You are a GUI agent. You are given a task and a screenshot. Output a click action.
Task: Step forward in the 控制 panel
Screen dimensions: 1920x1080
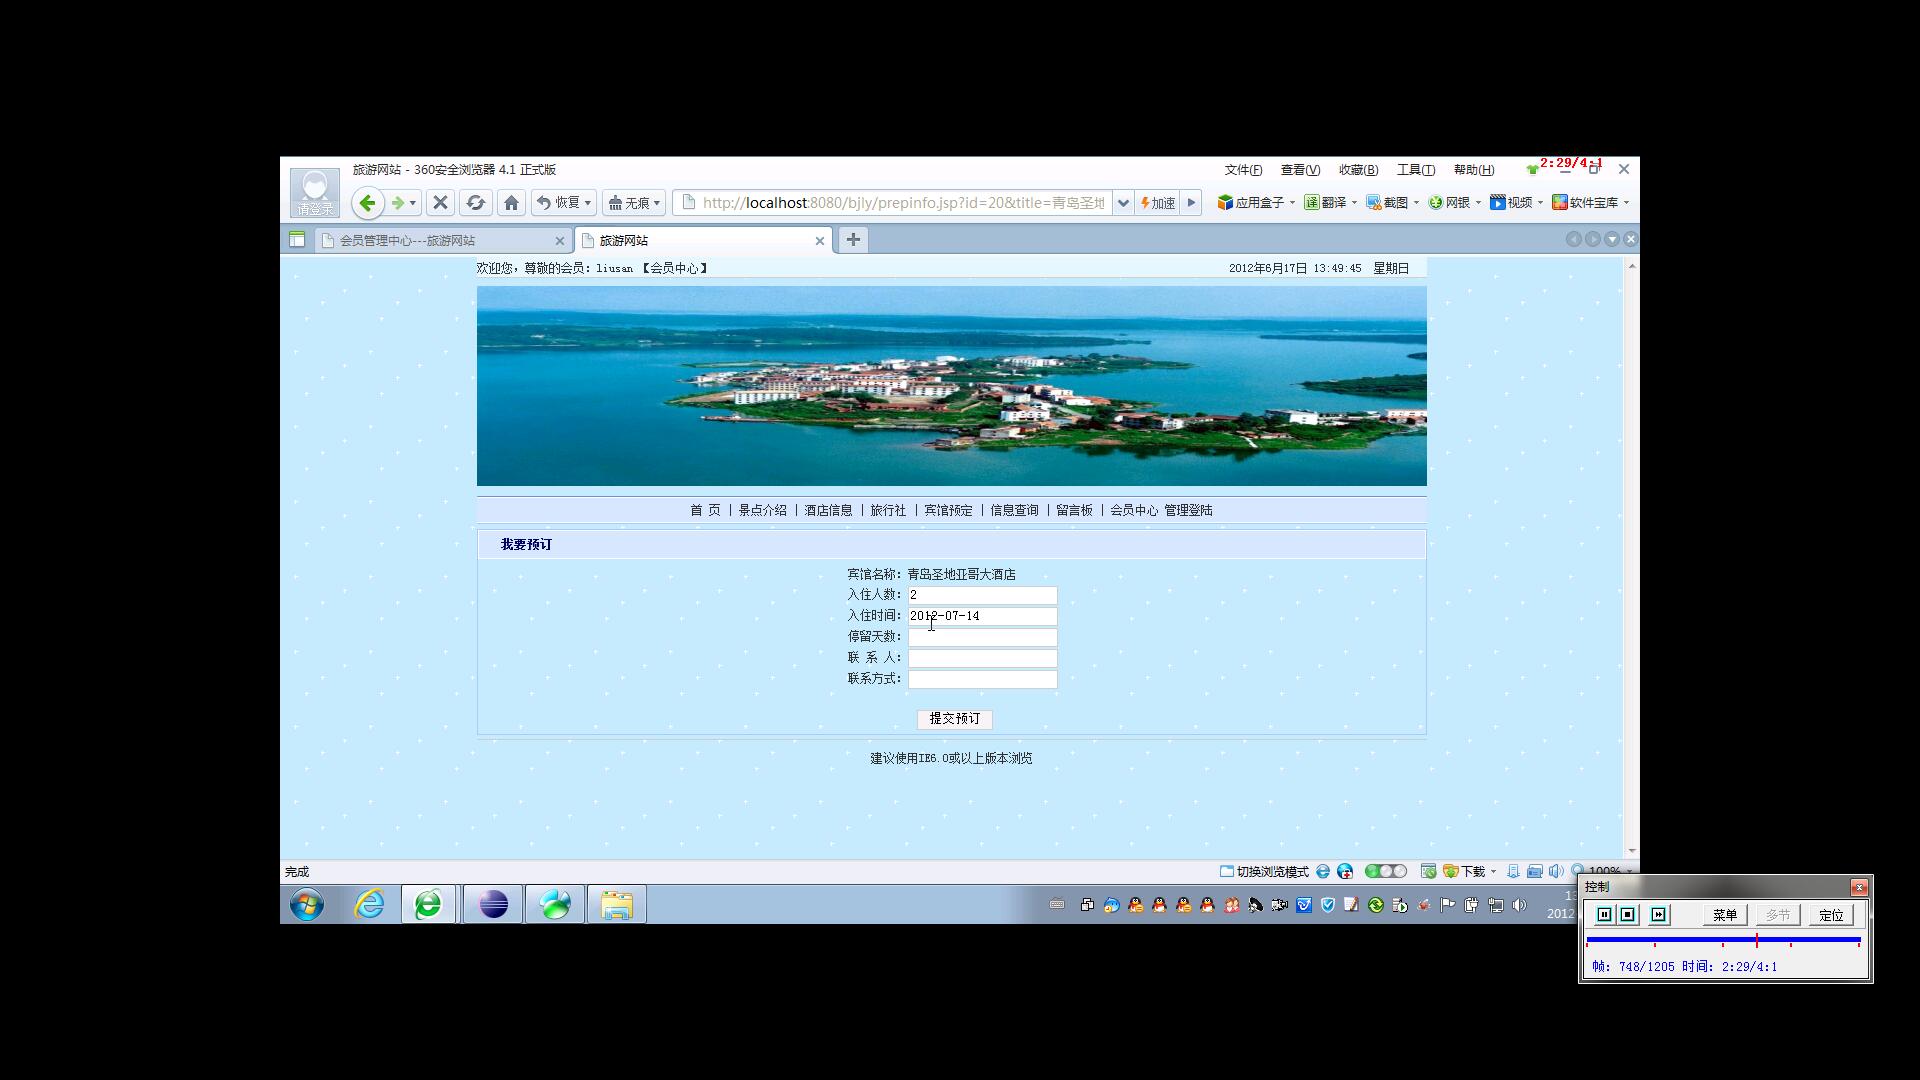coord(1659,915)
